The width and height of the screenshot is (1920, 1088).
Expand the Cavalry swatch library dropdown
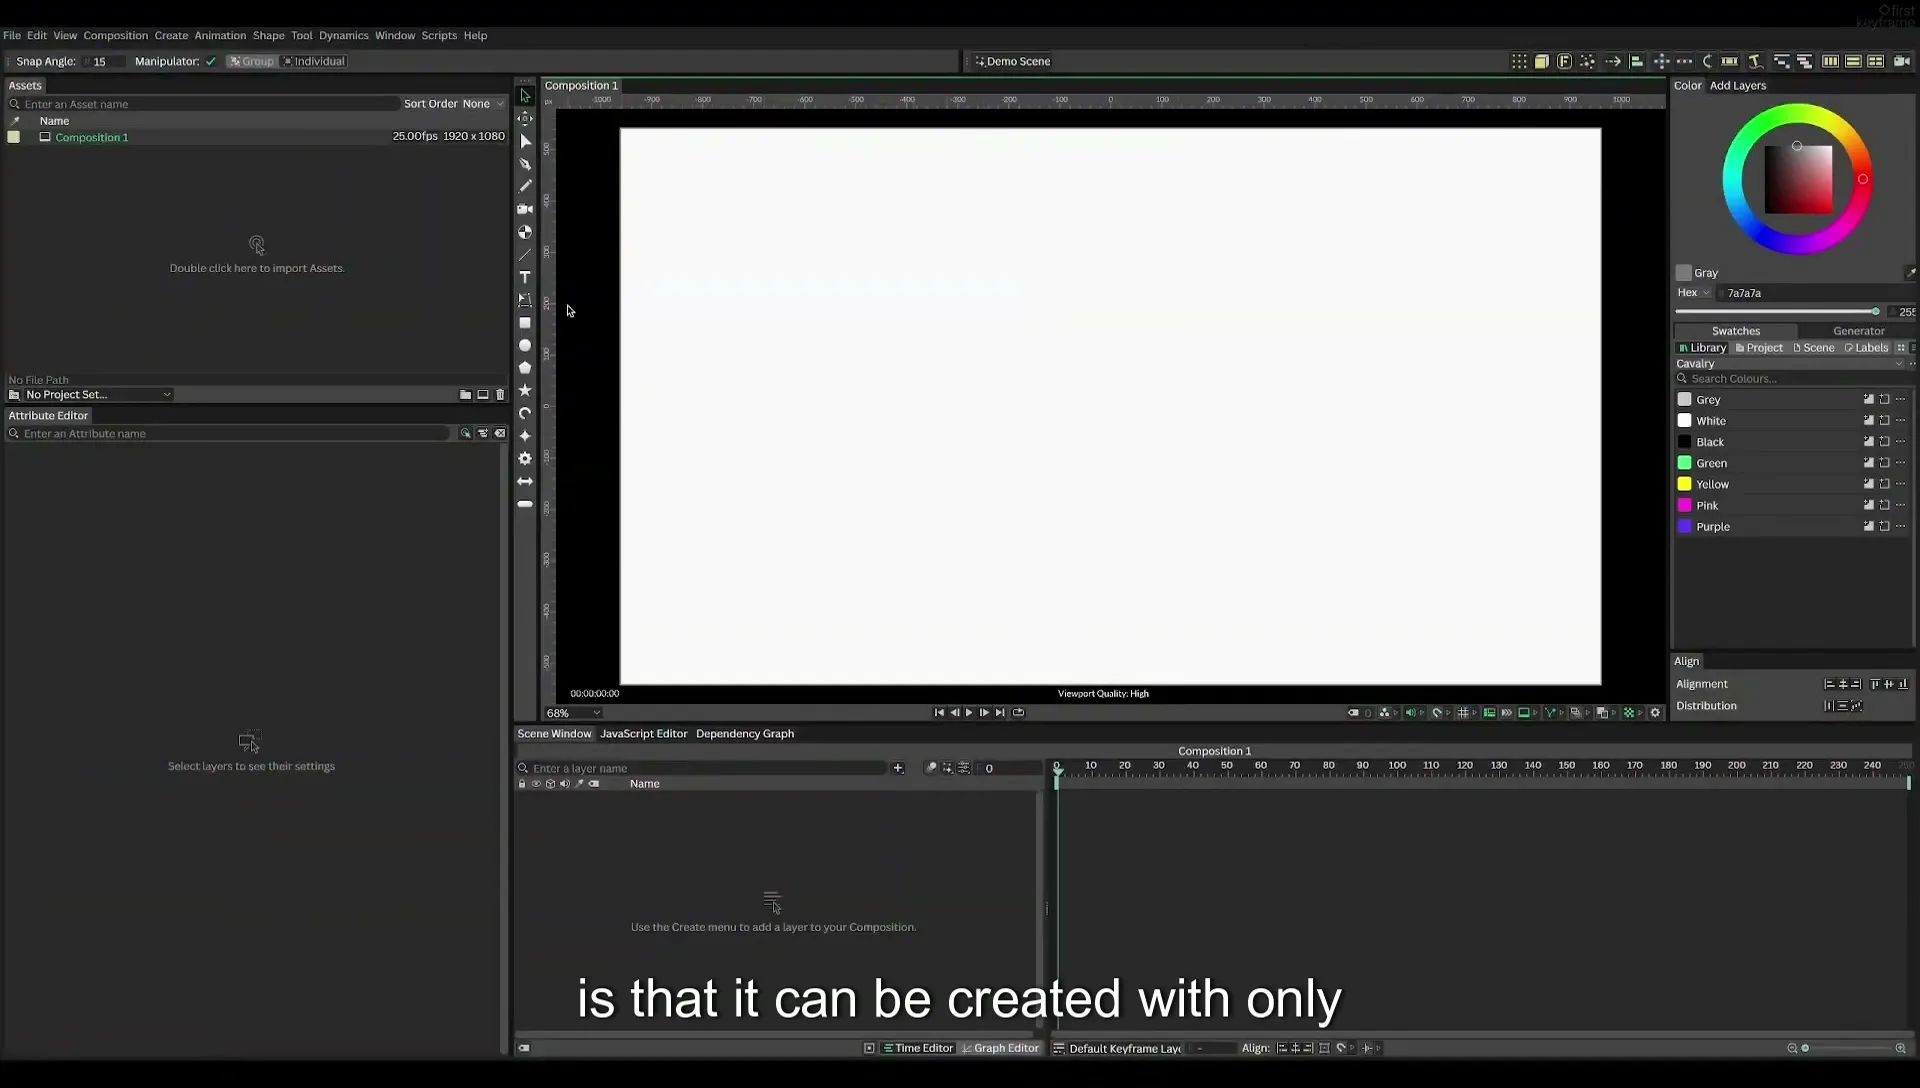(1790, 364)
